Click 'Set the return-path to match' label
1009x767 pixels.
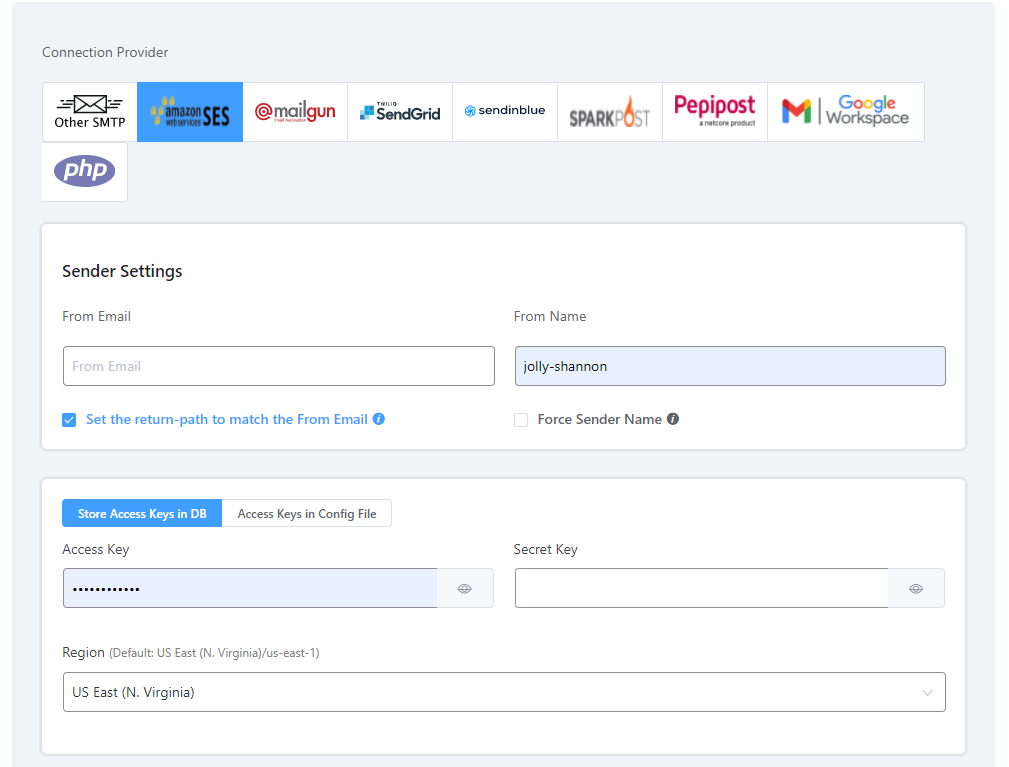[227, 420]
